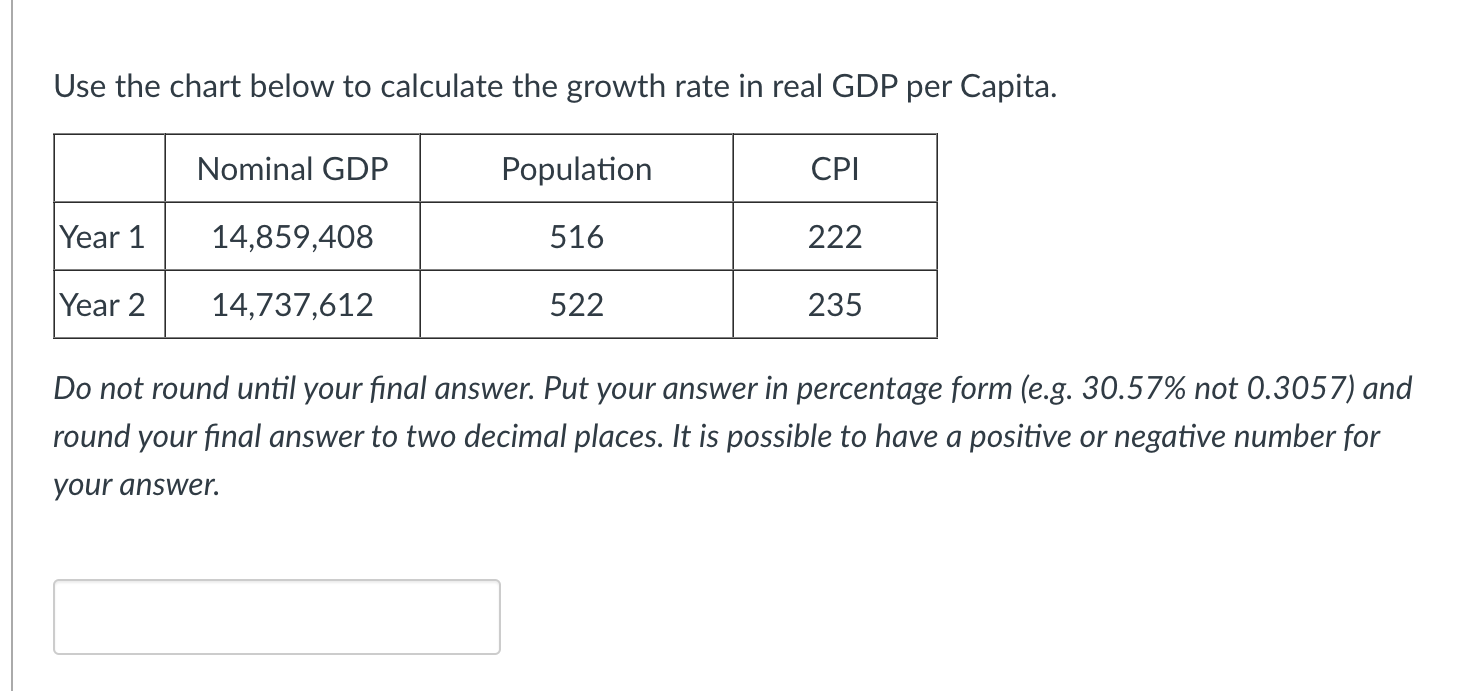Select the value 14,859,408 in the table
This screenshot has width=1475, height=691.
coord(291,237)
